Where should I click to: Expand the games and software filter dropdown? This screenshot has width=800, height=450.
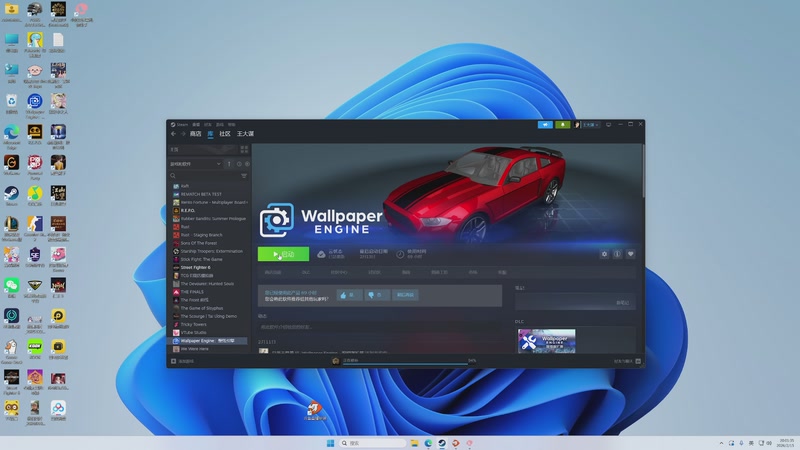pyautogui.click(x=195, y=164)
